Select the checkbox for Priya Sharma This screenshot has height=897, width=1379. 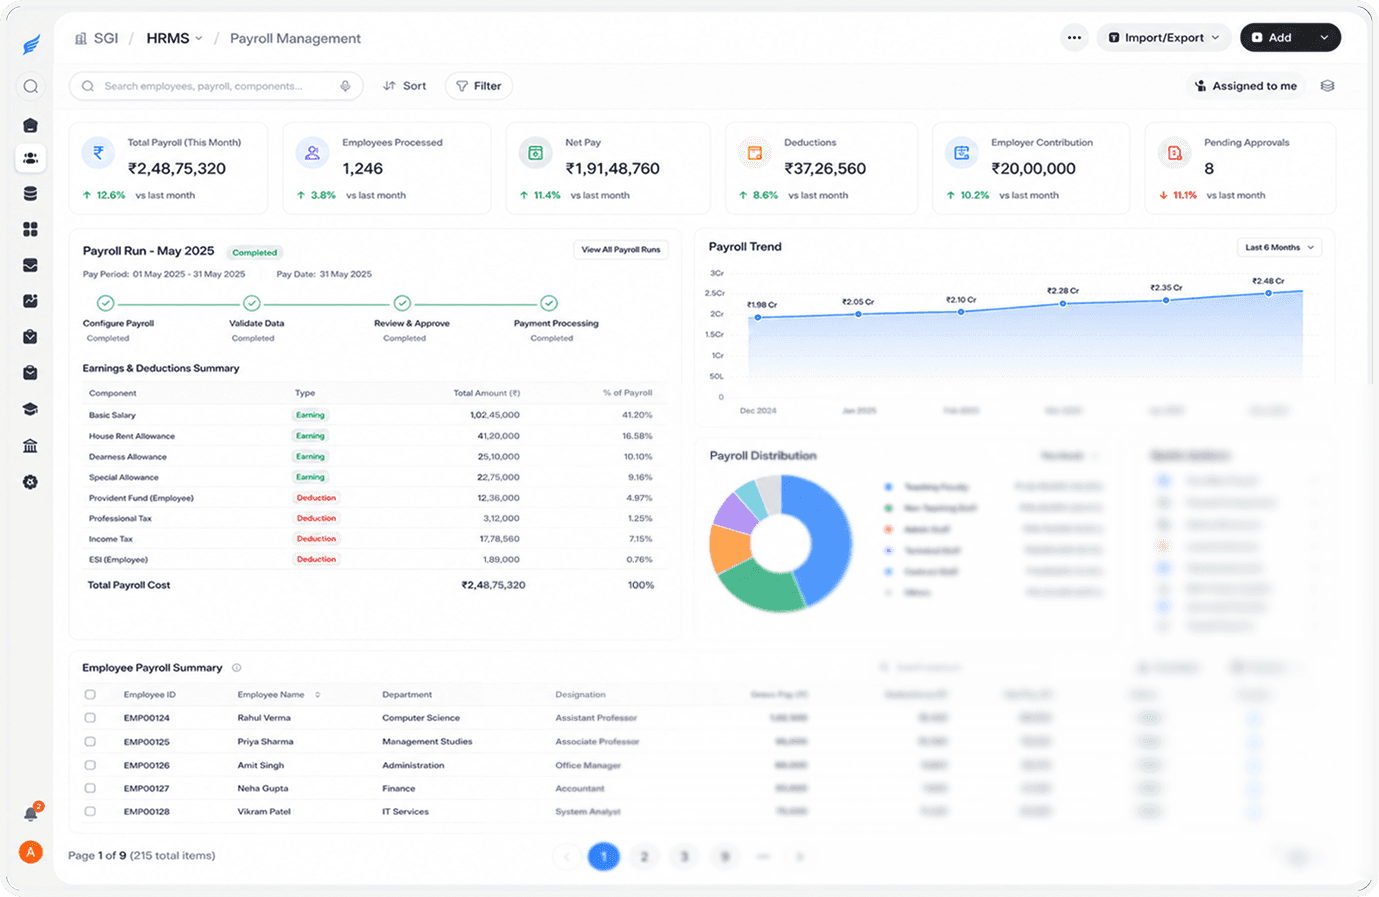pos(90,742)
